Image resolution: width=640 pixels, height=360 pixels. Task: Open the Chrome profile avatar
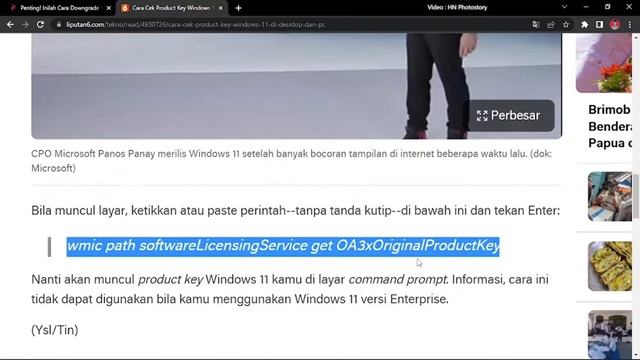(615, 24)
